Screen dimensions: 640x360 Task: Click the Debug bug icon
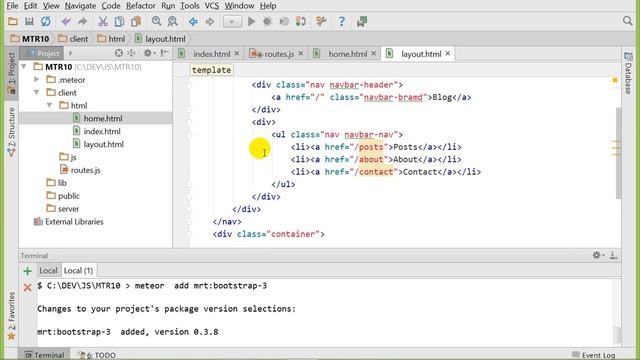[267, 21]
